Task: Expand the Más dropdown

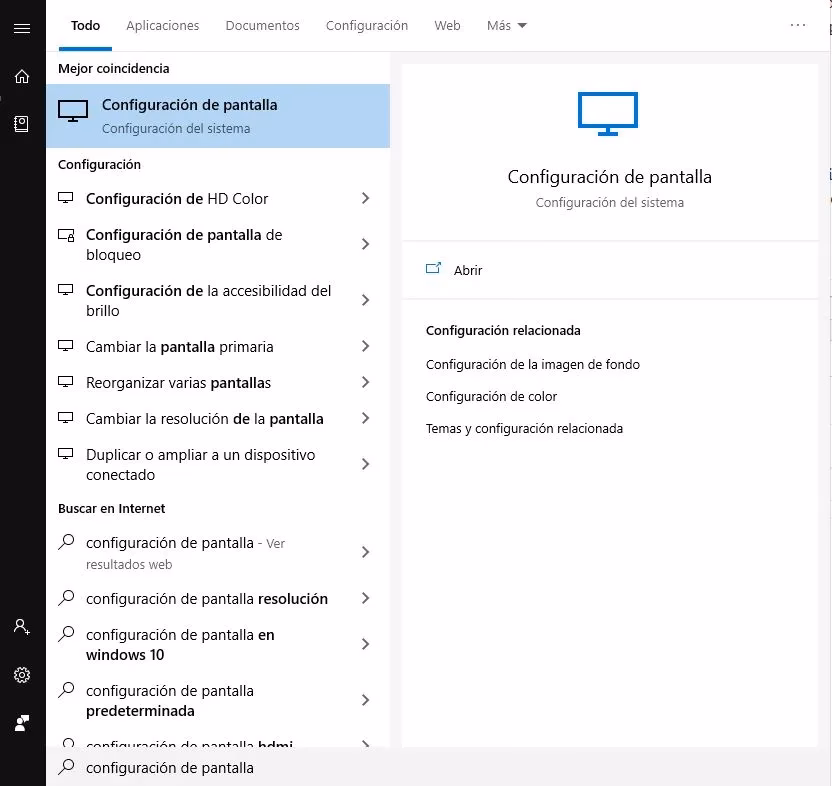Action: (x=507, y=25)
